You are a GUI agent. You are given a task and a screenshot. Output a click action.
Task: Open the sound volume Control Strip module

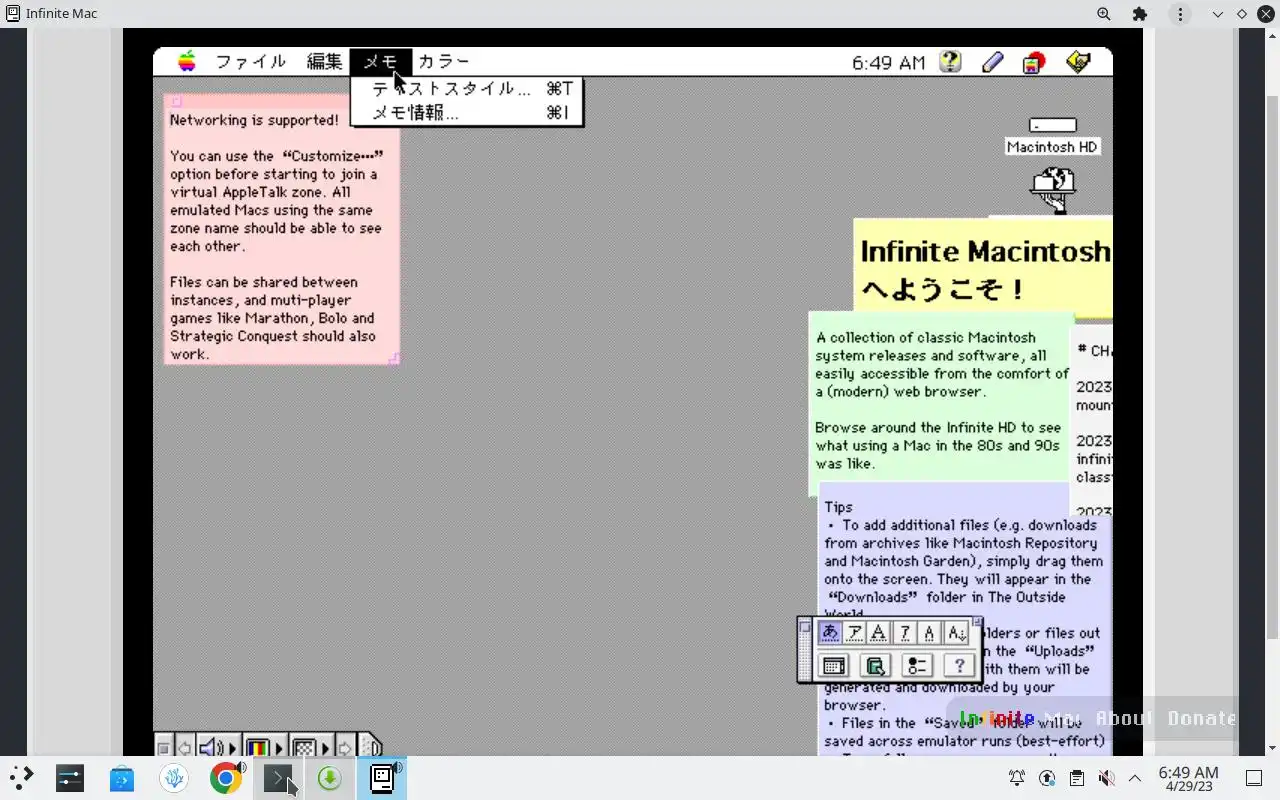pyautogui.click(x=218, y=748)
